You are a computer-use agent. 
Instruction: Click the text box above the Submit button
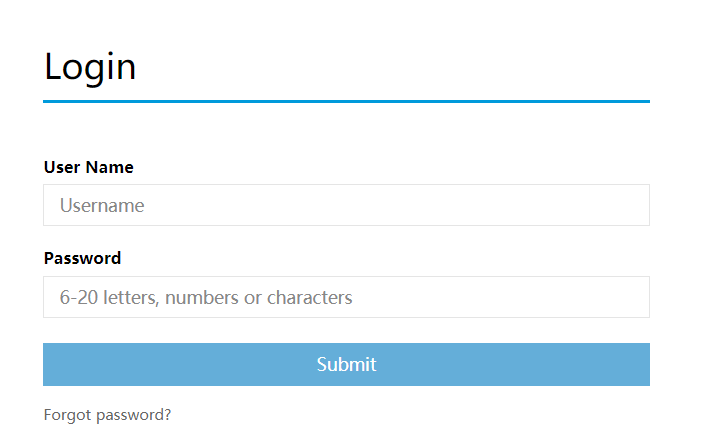[x=346, y=297]
